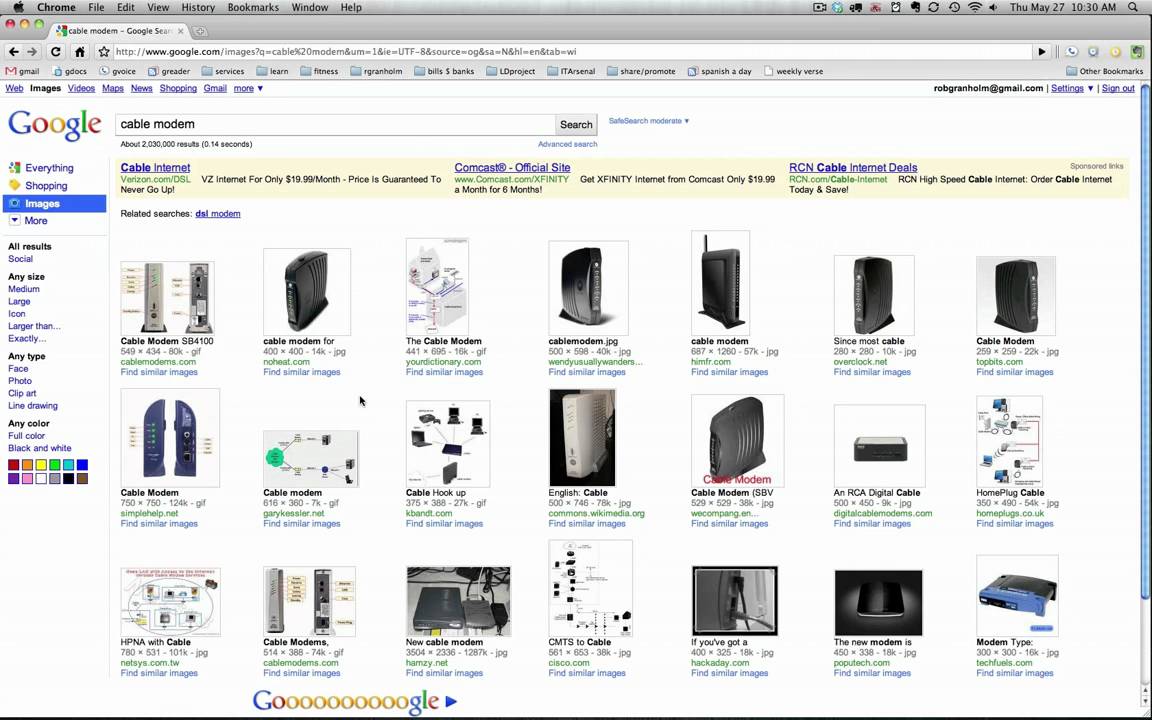This screenshot has height=720, width=1152.
Task: Filter results by the green color swatch
Action: click(54, 465)
